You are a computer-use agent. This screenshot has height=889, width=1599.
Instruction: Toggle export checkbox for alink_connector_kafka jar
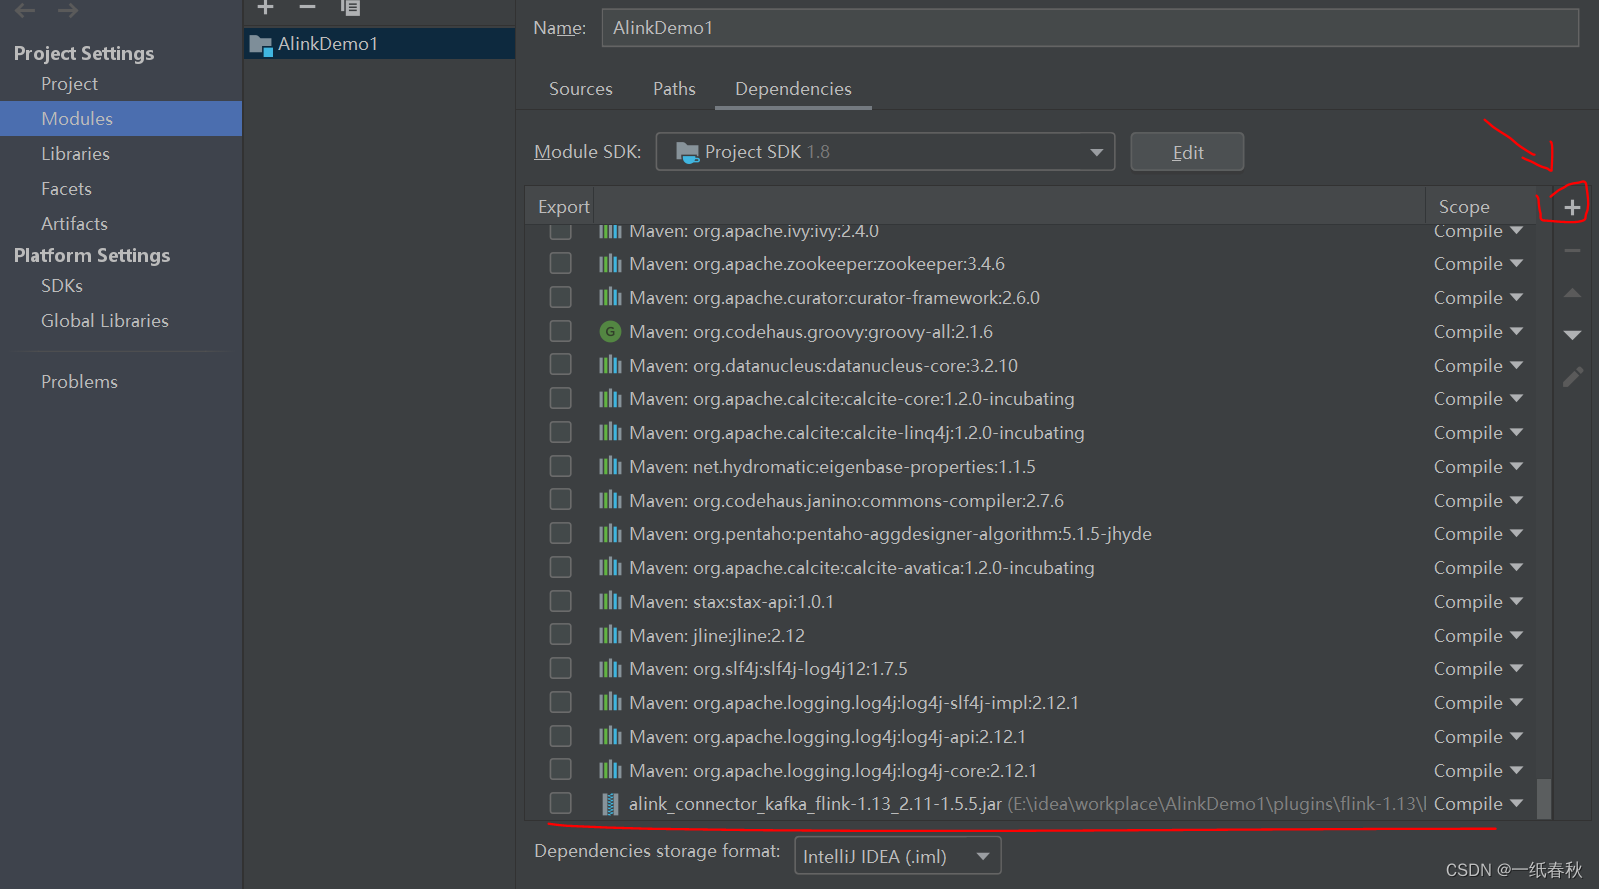pyautogui.click(x=561, y=803)
